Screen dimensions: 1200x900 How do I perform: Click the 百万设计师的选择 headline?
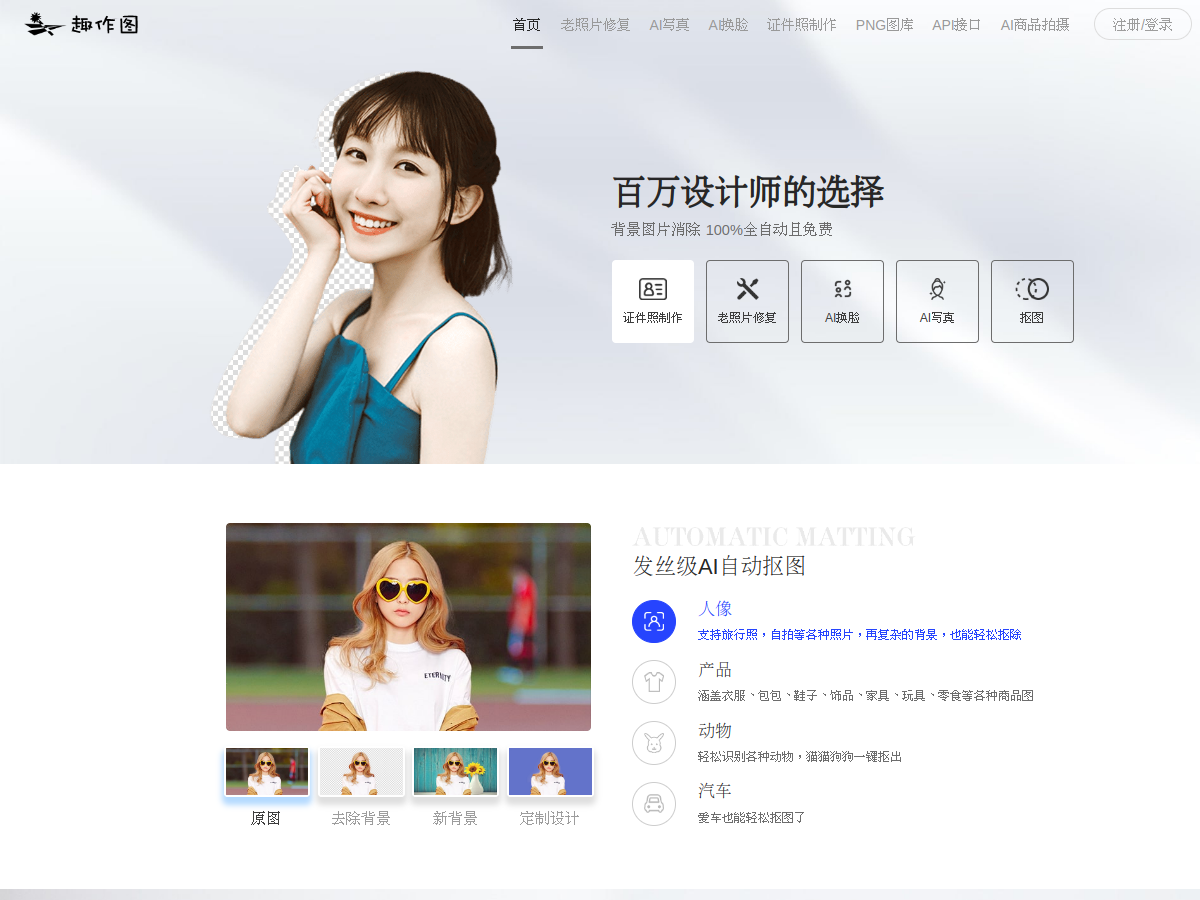point(748,192)
